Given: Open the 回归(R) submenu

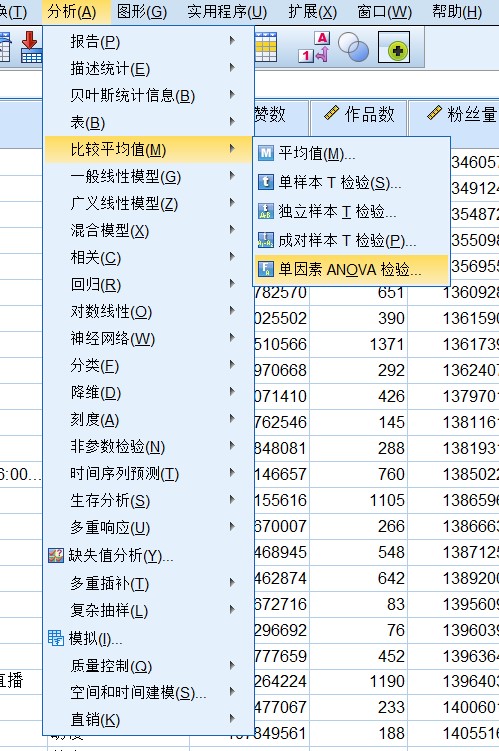Looking at the screenshot, I should point(149,284).
